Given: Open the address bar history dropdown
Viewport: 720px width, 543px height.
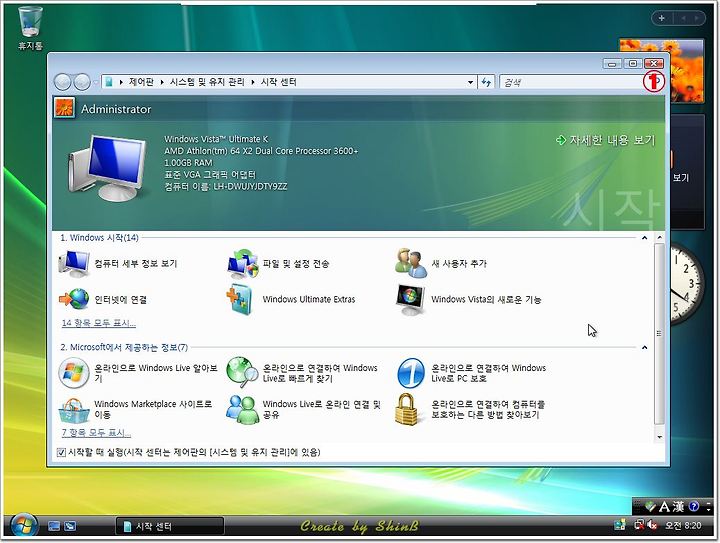Looking at the screenshot, I should pos(470,83).
